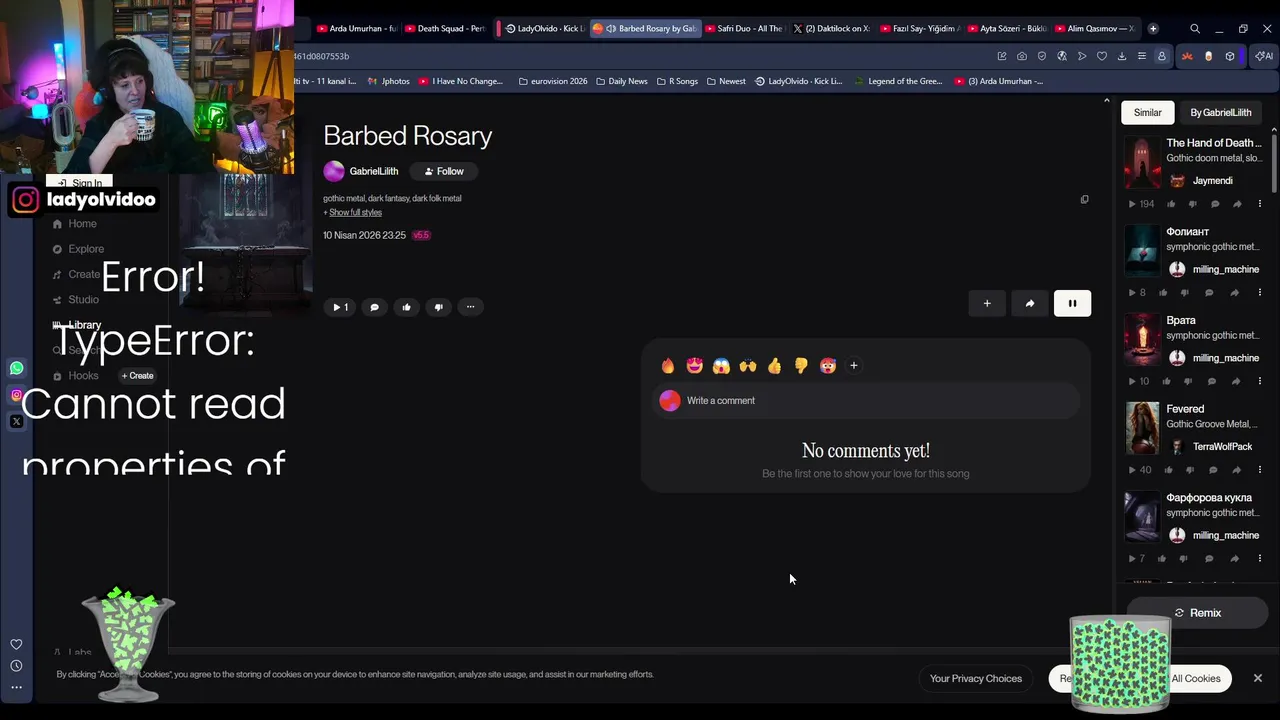React with the thumbs up emoji
Image resolution: width=1280 pixels, height=720 pixels.
(774, 366)
